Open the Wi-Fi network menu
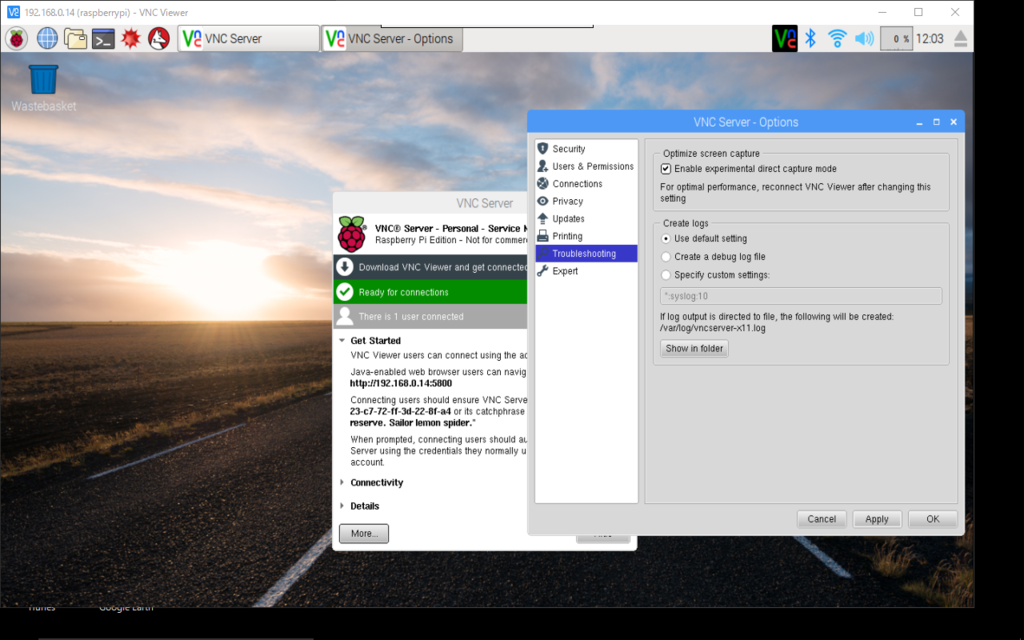The image size is (1024, 640). click(x=837, y=39)
